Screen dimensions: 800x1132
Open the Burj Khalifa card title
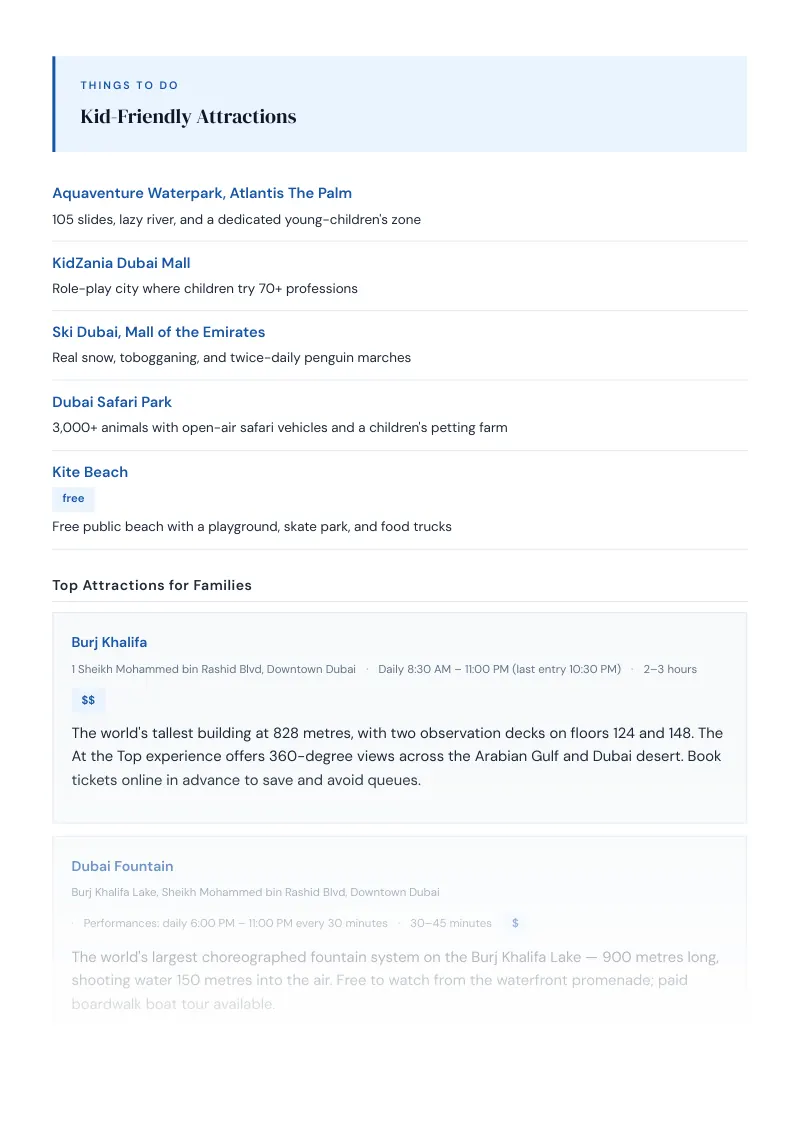[109, 643]
